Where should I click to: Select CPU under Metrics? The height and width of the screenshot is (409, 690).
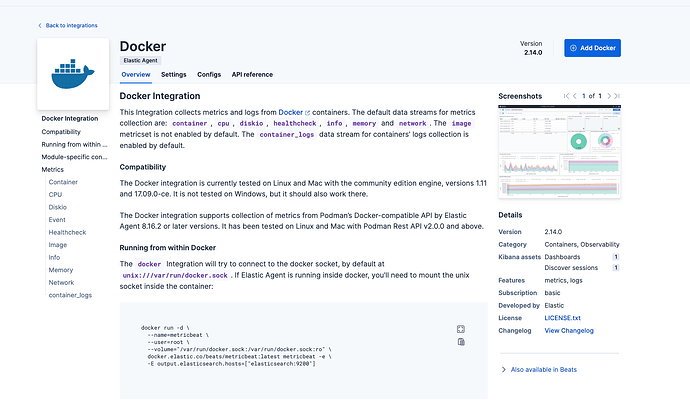(55, 195)
